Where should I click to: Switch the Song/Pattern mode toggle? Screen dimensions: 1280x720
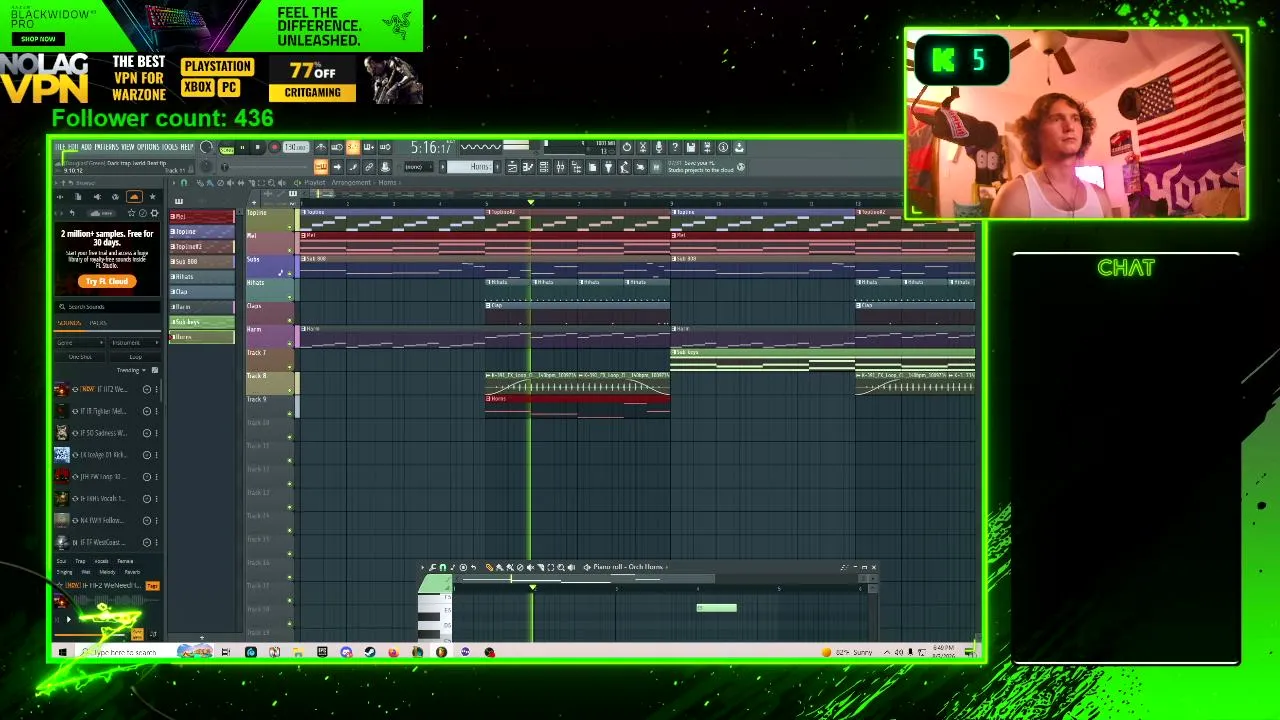(226, 148)
